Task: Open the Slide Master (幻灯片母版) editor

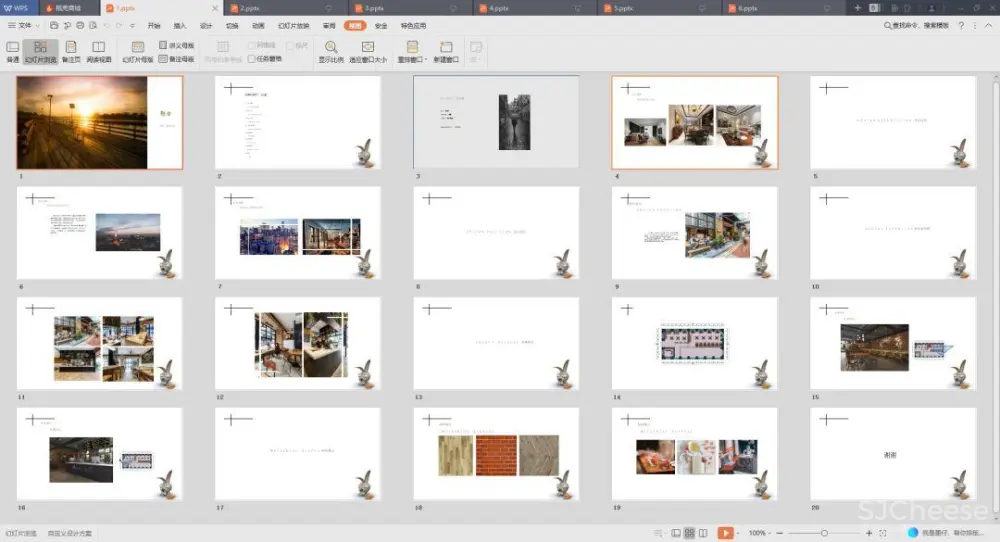Action: pos(137,51)
